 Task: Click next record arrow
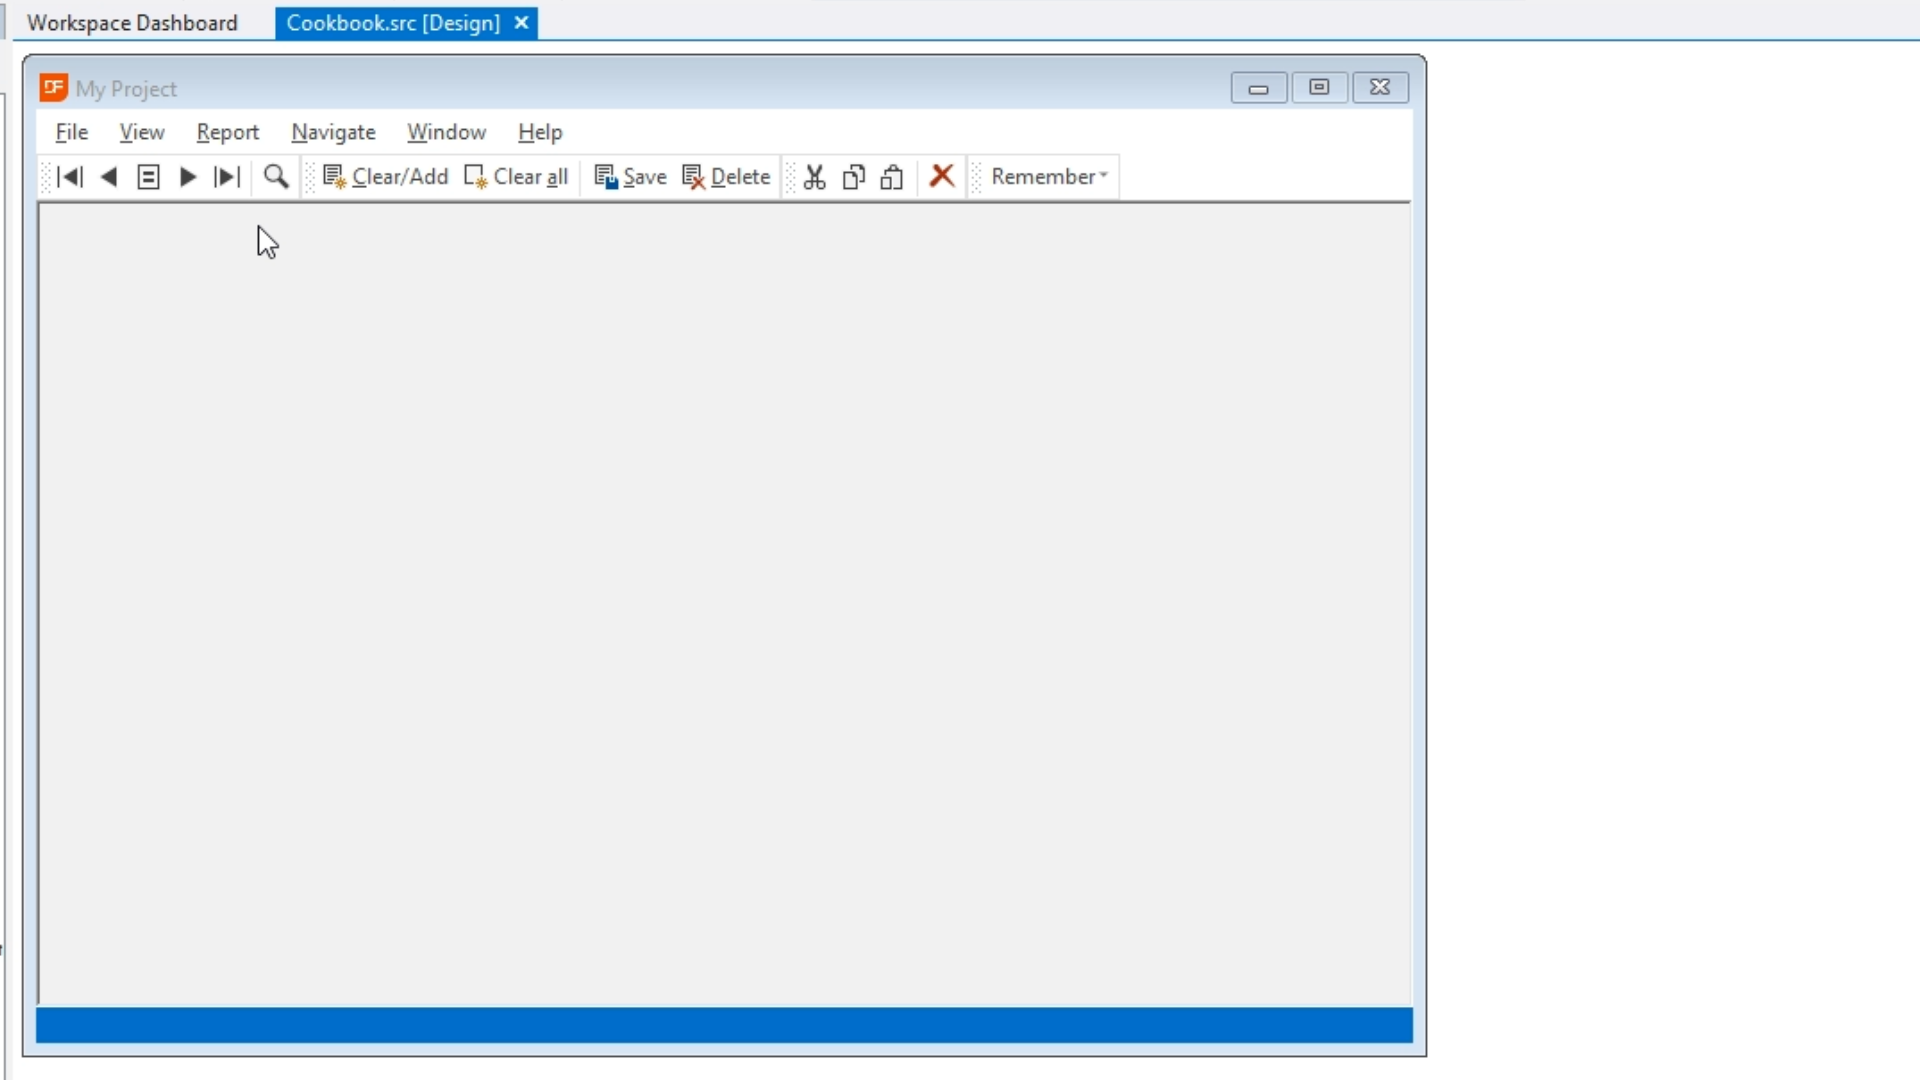coord(187,177)
